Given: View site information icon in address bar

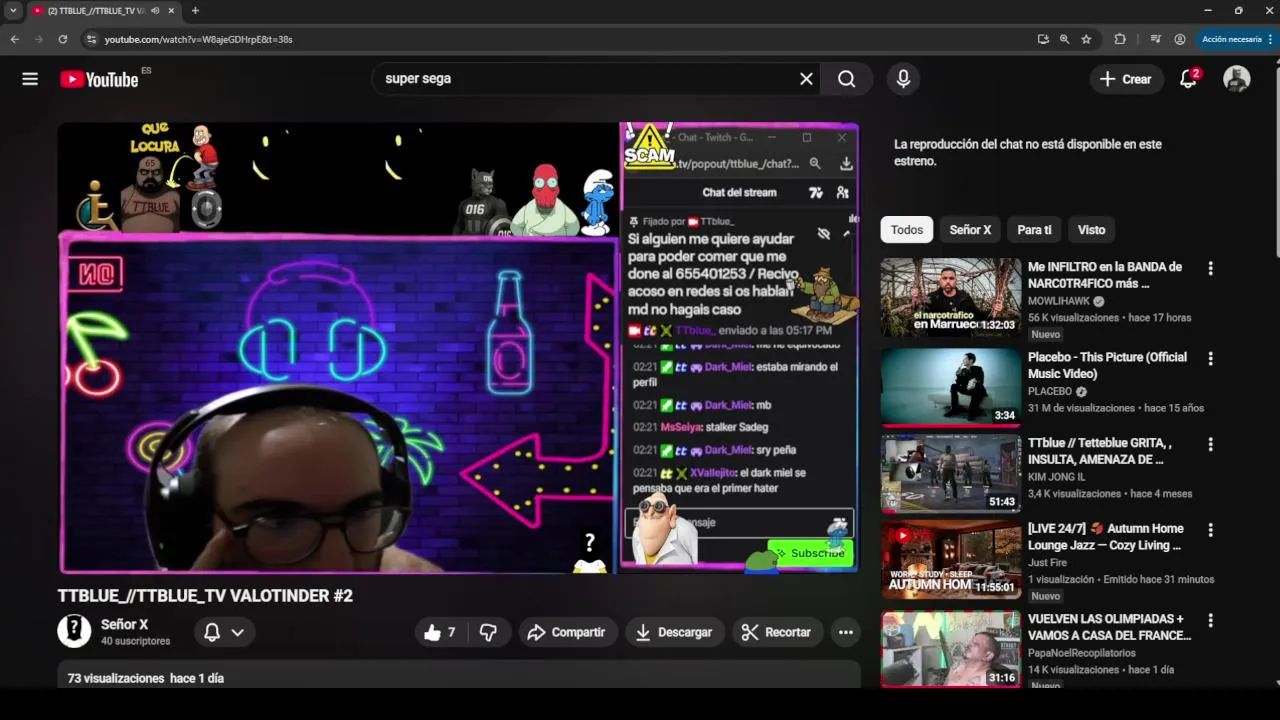Looking at the screenshot, I should 91,39.
